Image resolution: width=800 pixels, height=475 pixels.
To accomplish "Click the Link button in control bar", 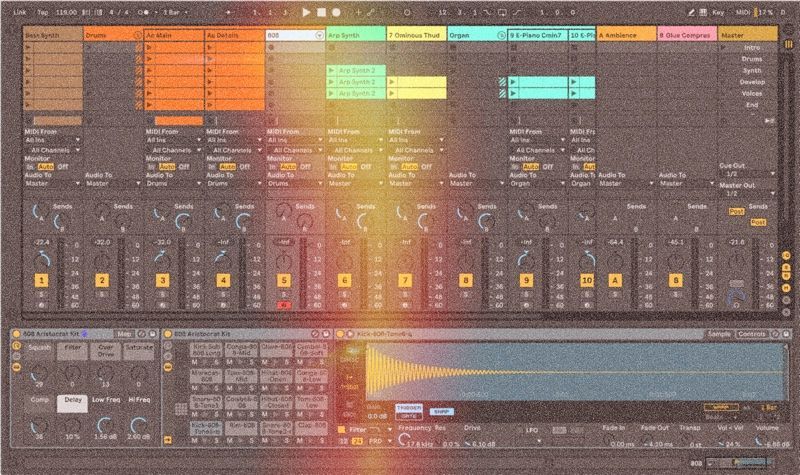I will (20, 12).
